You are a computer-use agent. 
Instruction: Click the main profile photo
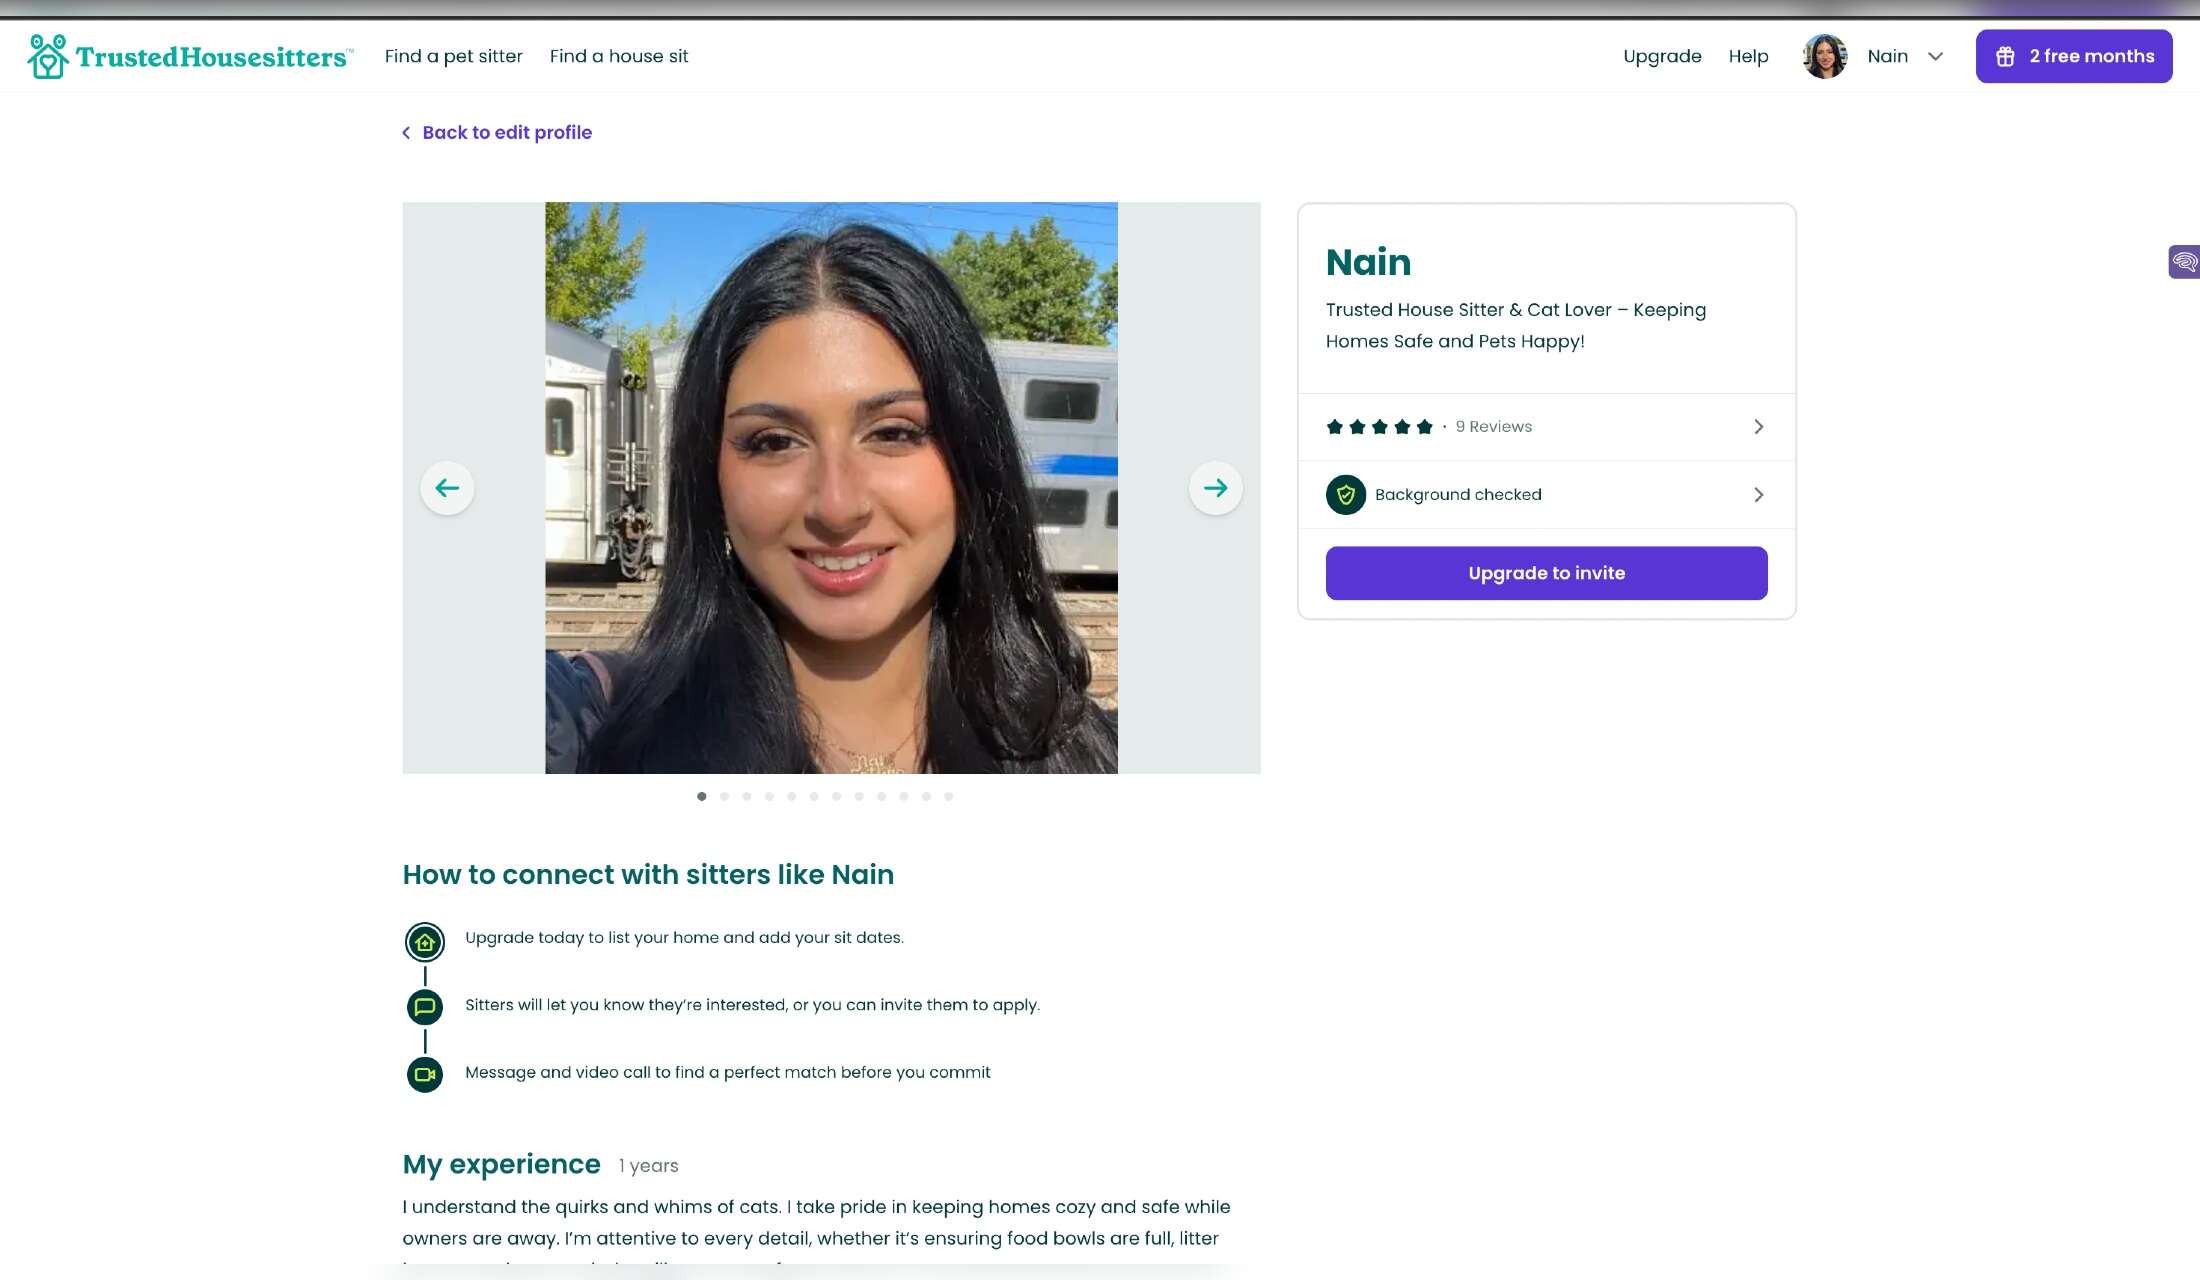[x=831, y=488]
